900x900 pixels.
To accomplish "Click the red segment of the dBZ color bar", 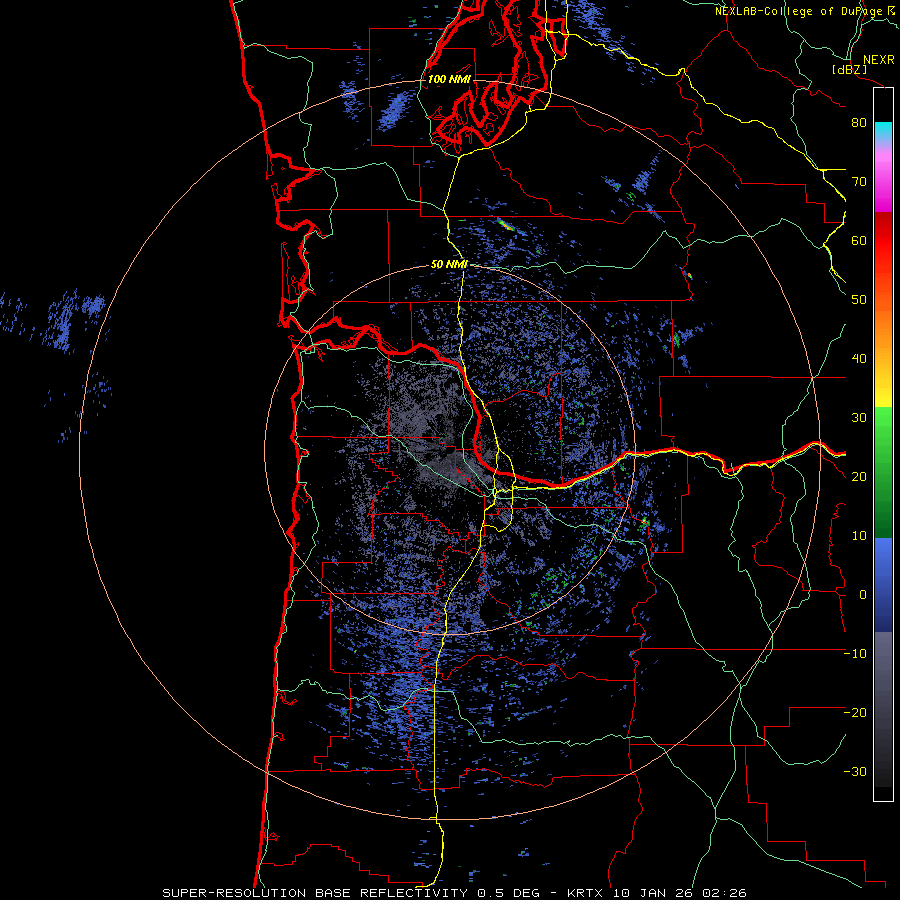I will (x=883, y=241).
